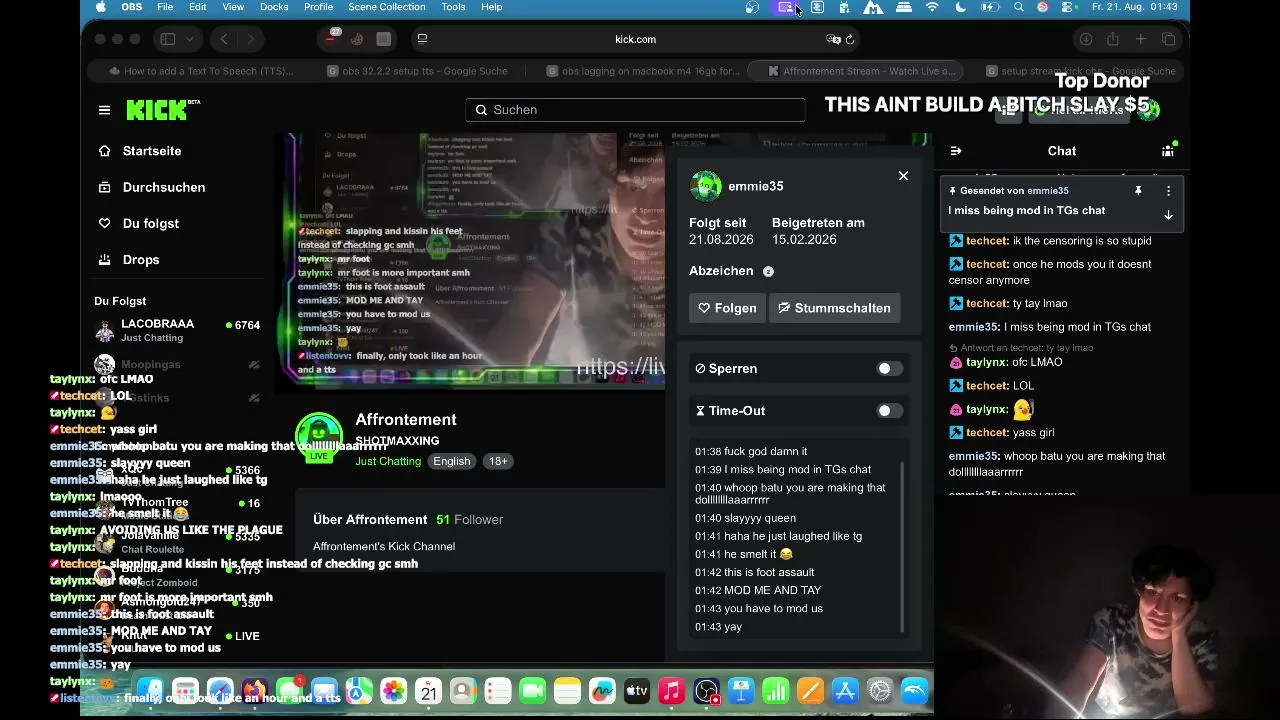Unpin the pinned chat message
1280x720 pixels.
click(x=1138, y=191)
